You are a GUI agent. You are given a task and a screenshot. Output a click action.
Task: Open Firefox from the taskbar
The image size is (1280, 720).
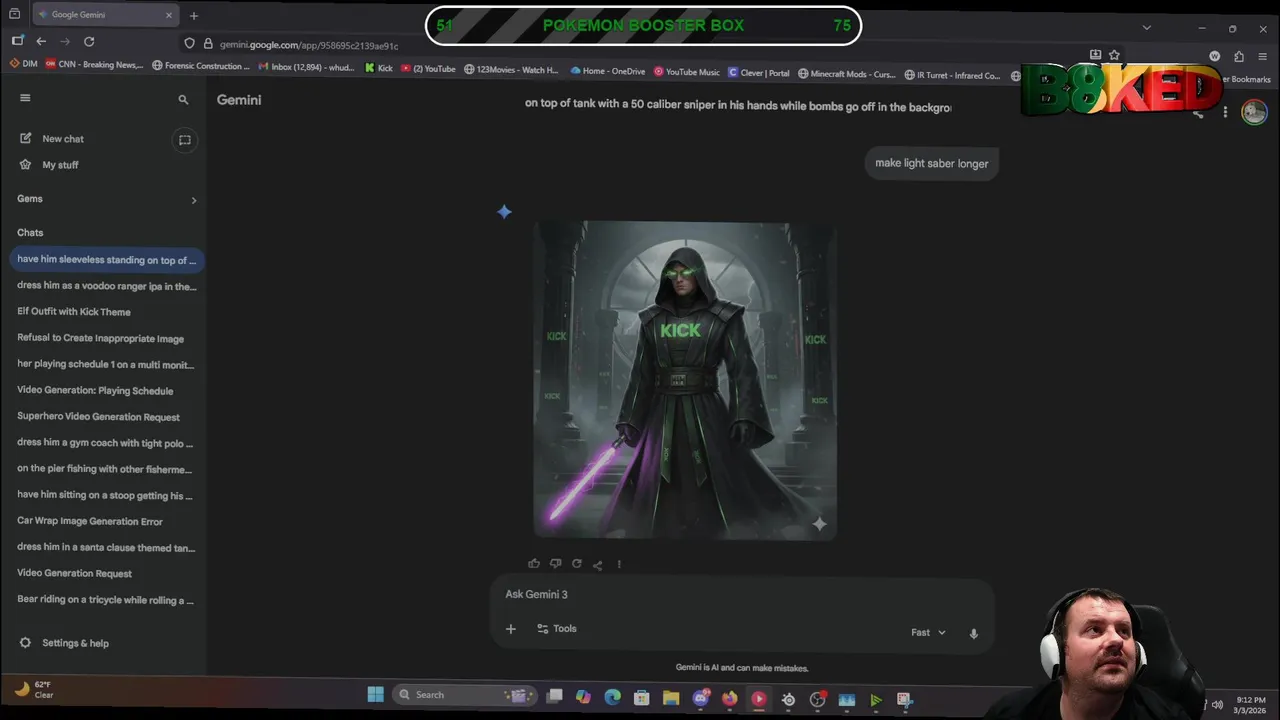tap(729, 698)
